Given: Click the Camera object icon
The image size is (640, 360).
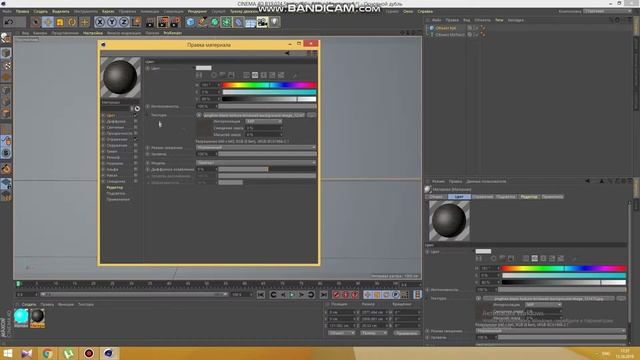Looking at the screenshot, I should point(262,22).
